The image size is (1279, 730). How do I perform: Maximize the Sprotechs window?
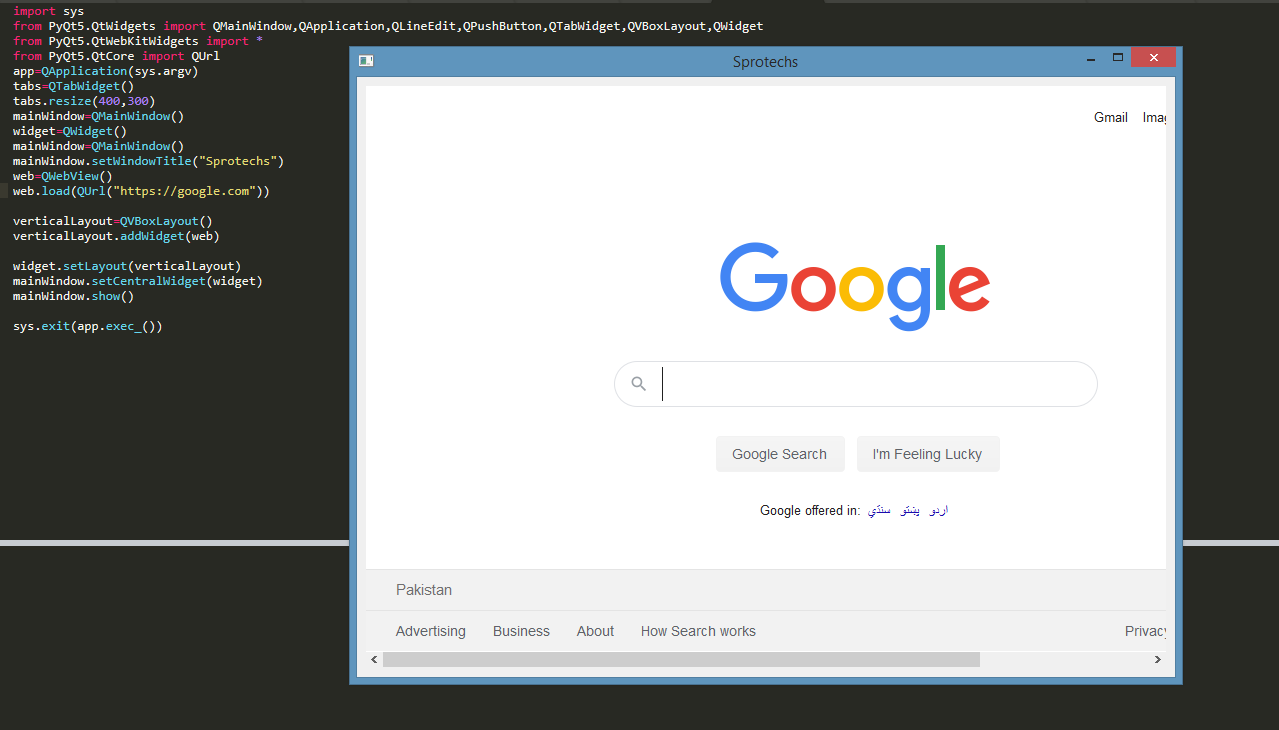pyautogui.click(x=1118, y=58)
